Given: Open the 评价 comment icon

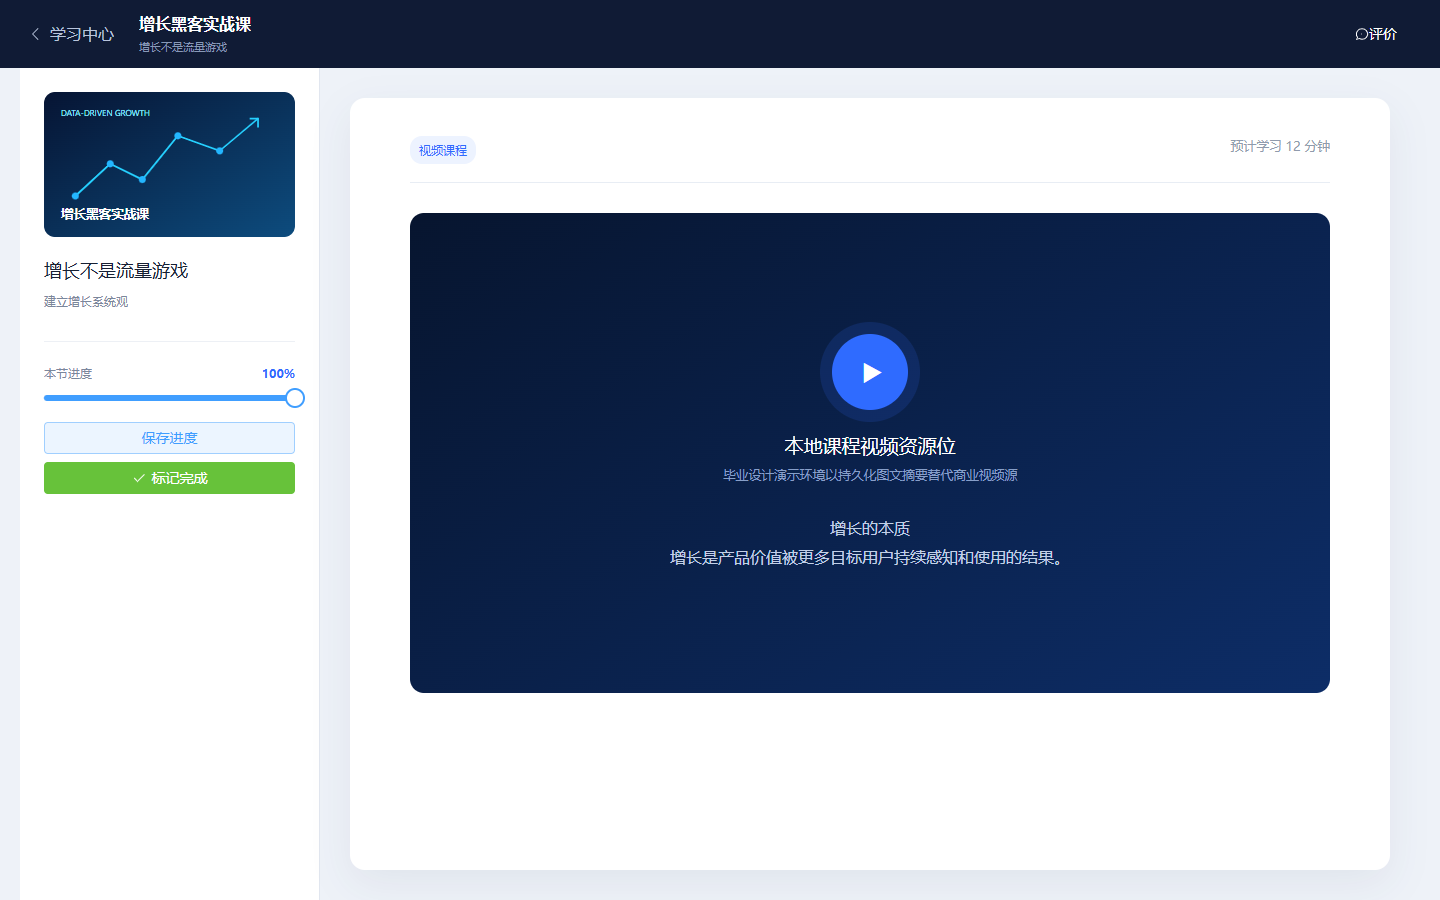Looking at the screenshot, I should [1361, 34].
